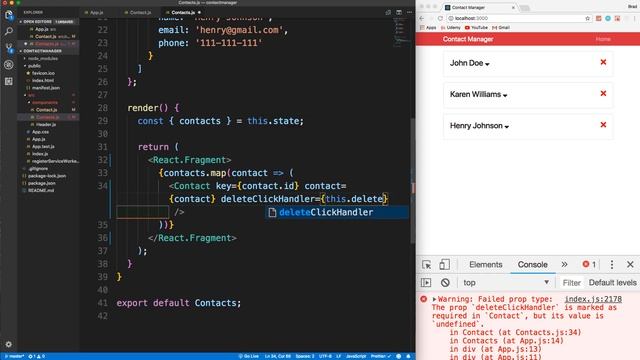
Task: Open the Explorer view in the activity bar
Action: (9, 15)
